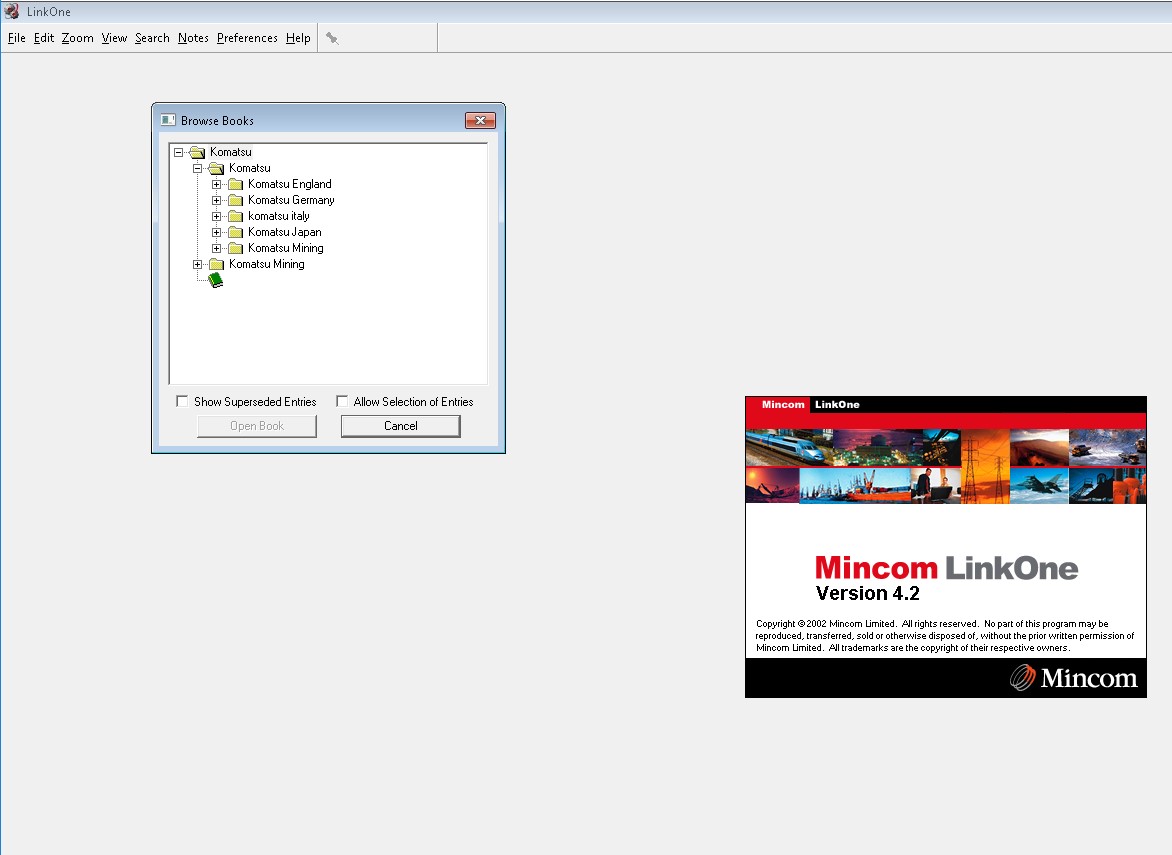Open the Search menu
This screenshot has width=1172, height=855.
(x=152, y=38)
